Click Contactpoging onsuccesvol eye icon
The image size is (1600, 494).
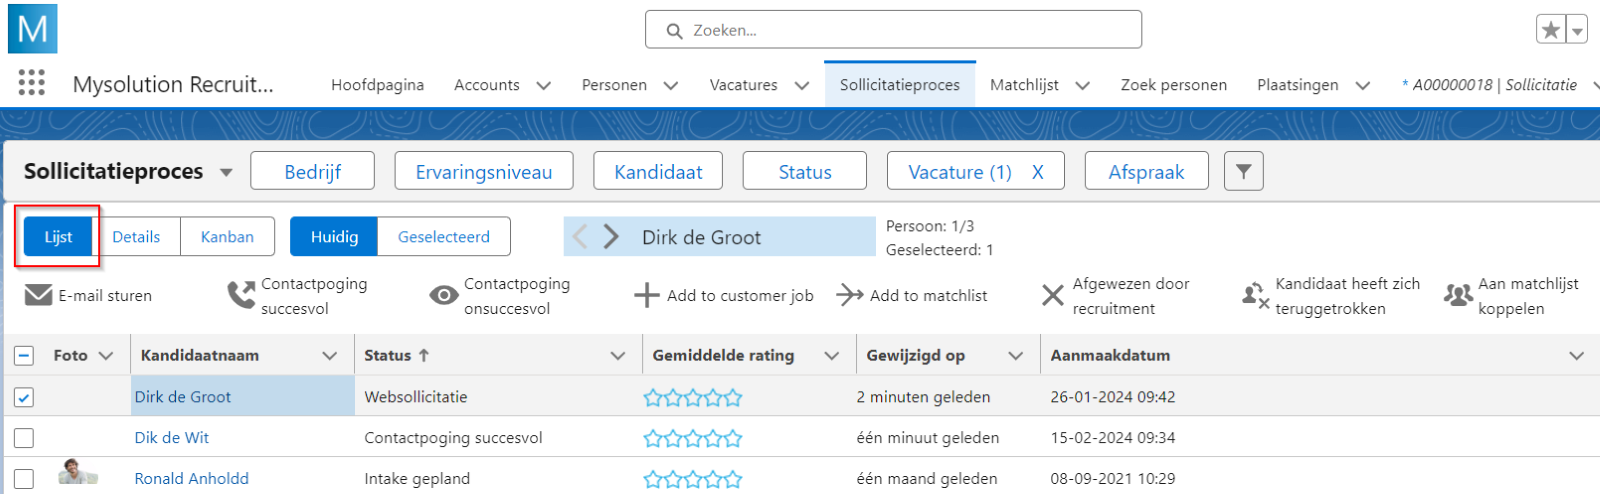(x=443, y=295)
